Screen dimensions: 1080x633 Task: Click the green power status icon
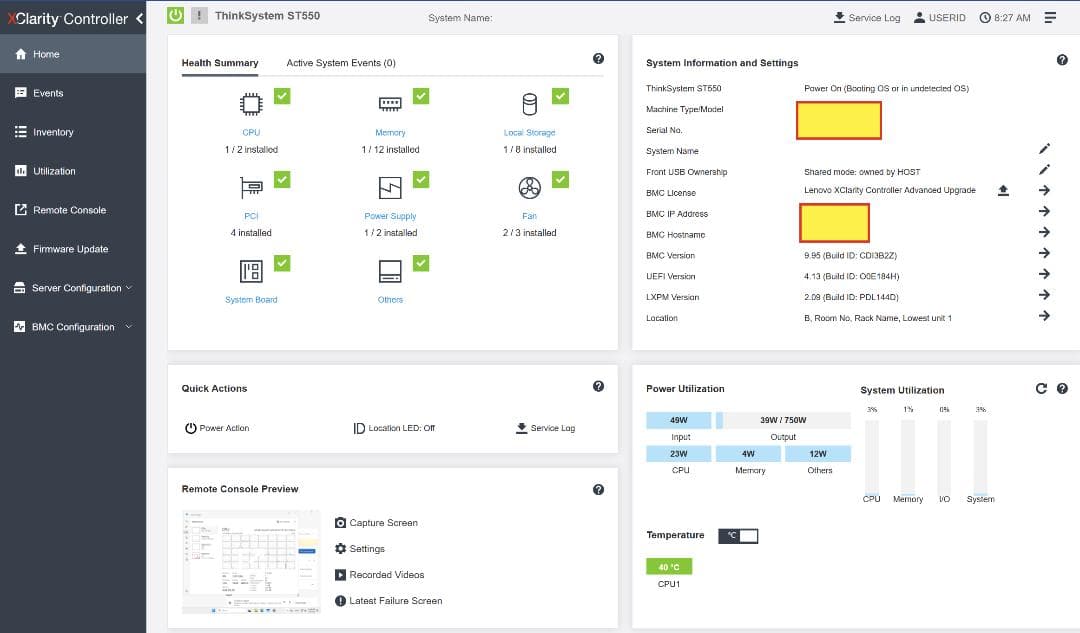tap(176, 15)
